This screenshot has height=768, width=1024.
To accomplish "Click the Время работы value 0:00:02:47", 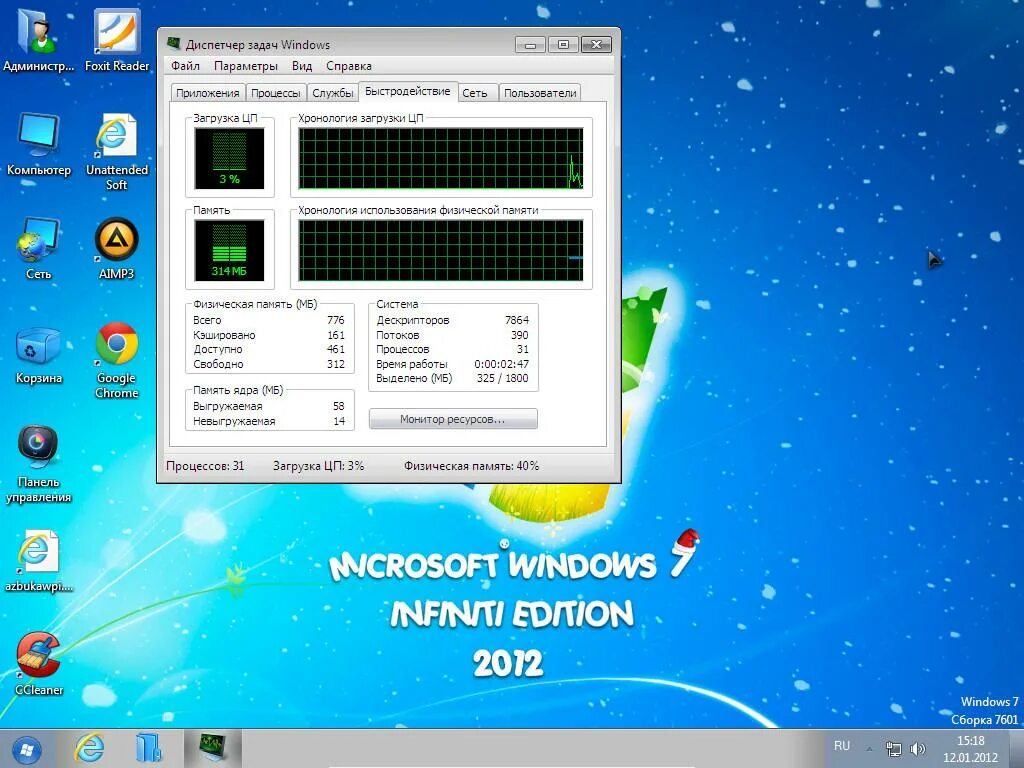I will (x=502, y=364).
